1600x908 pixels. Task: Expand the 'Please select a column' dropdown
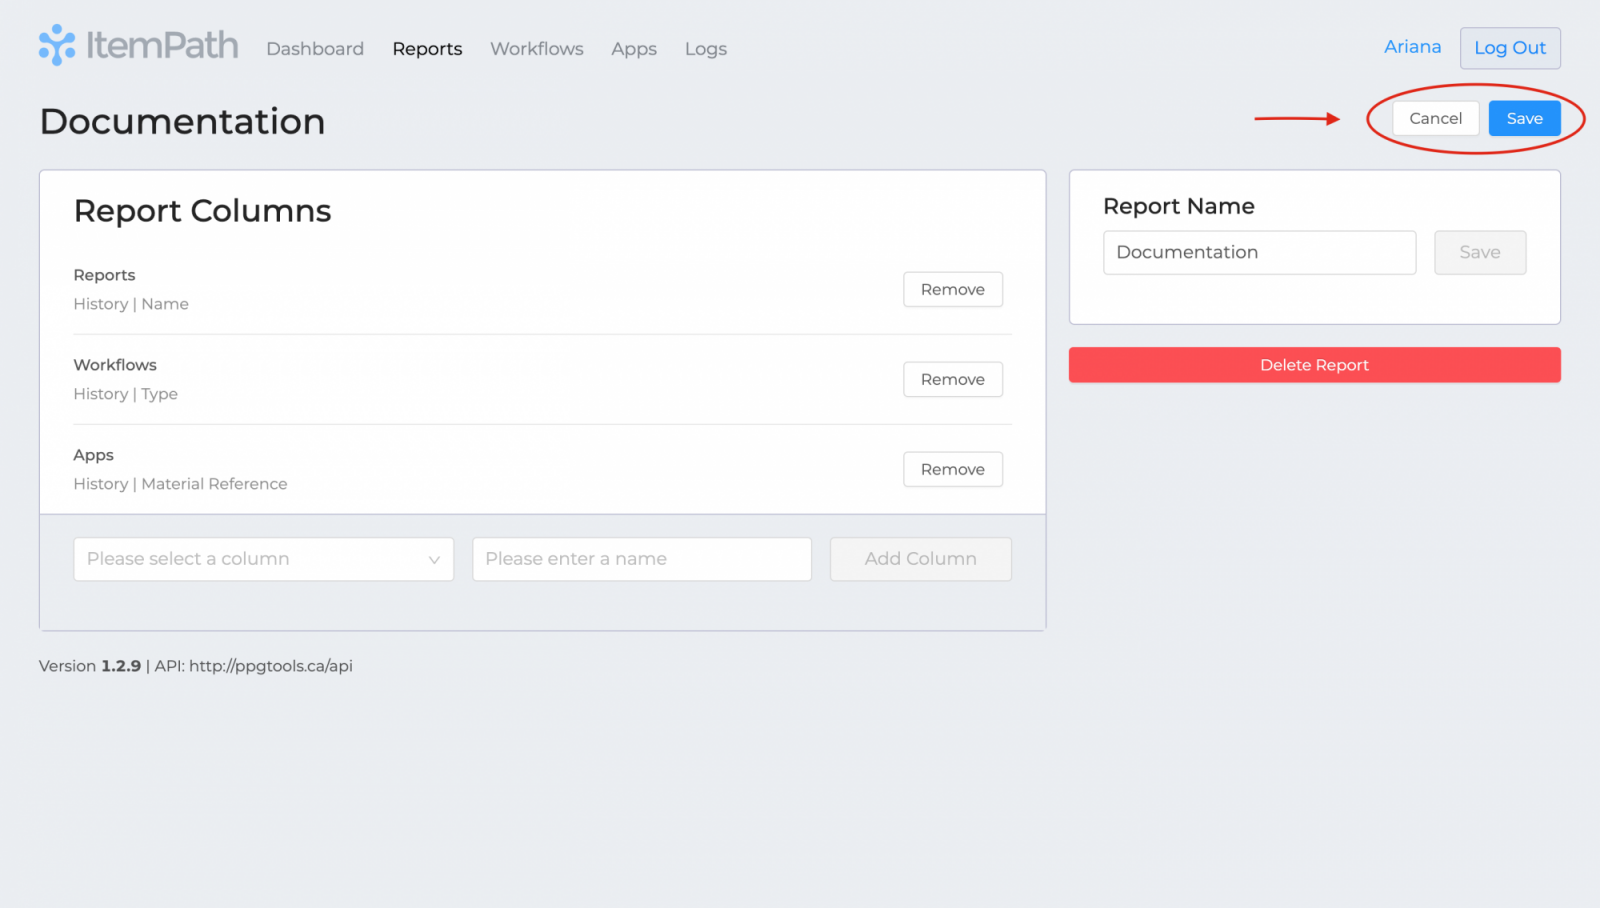[x=250, y=559]
